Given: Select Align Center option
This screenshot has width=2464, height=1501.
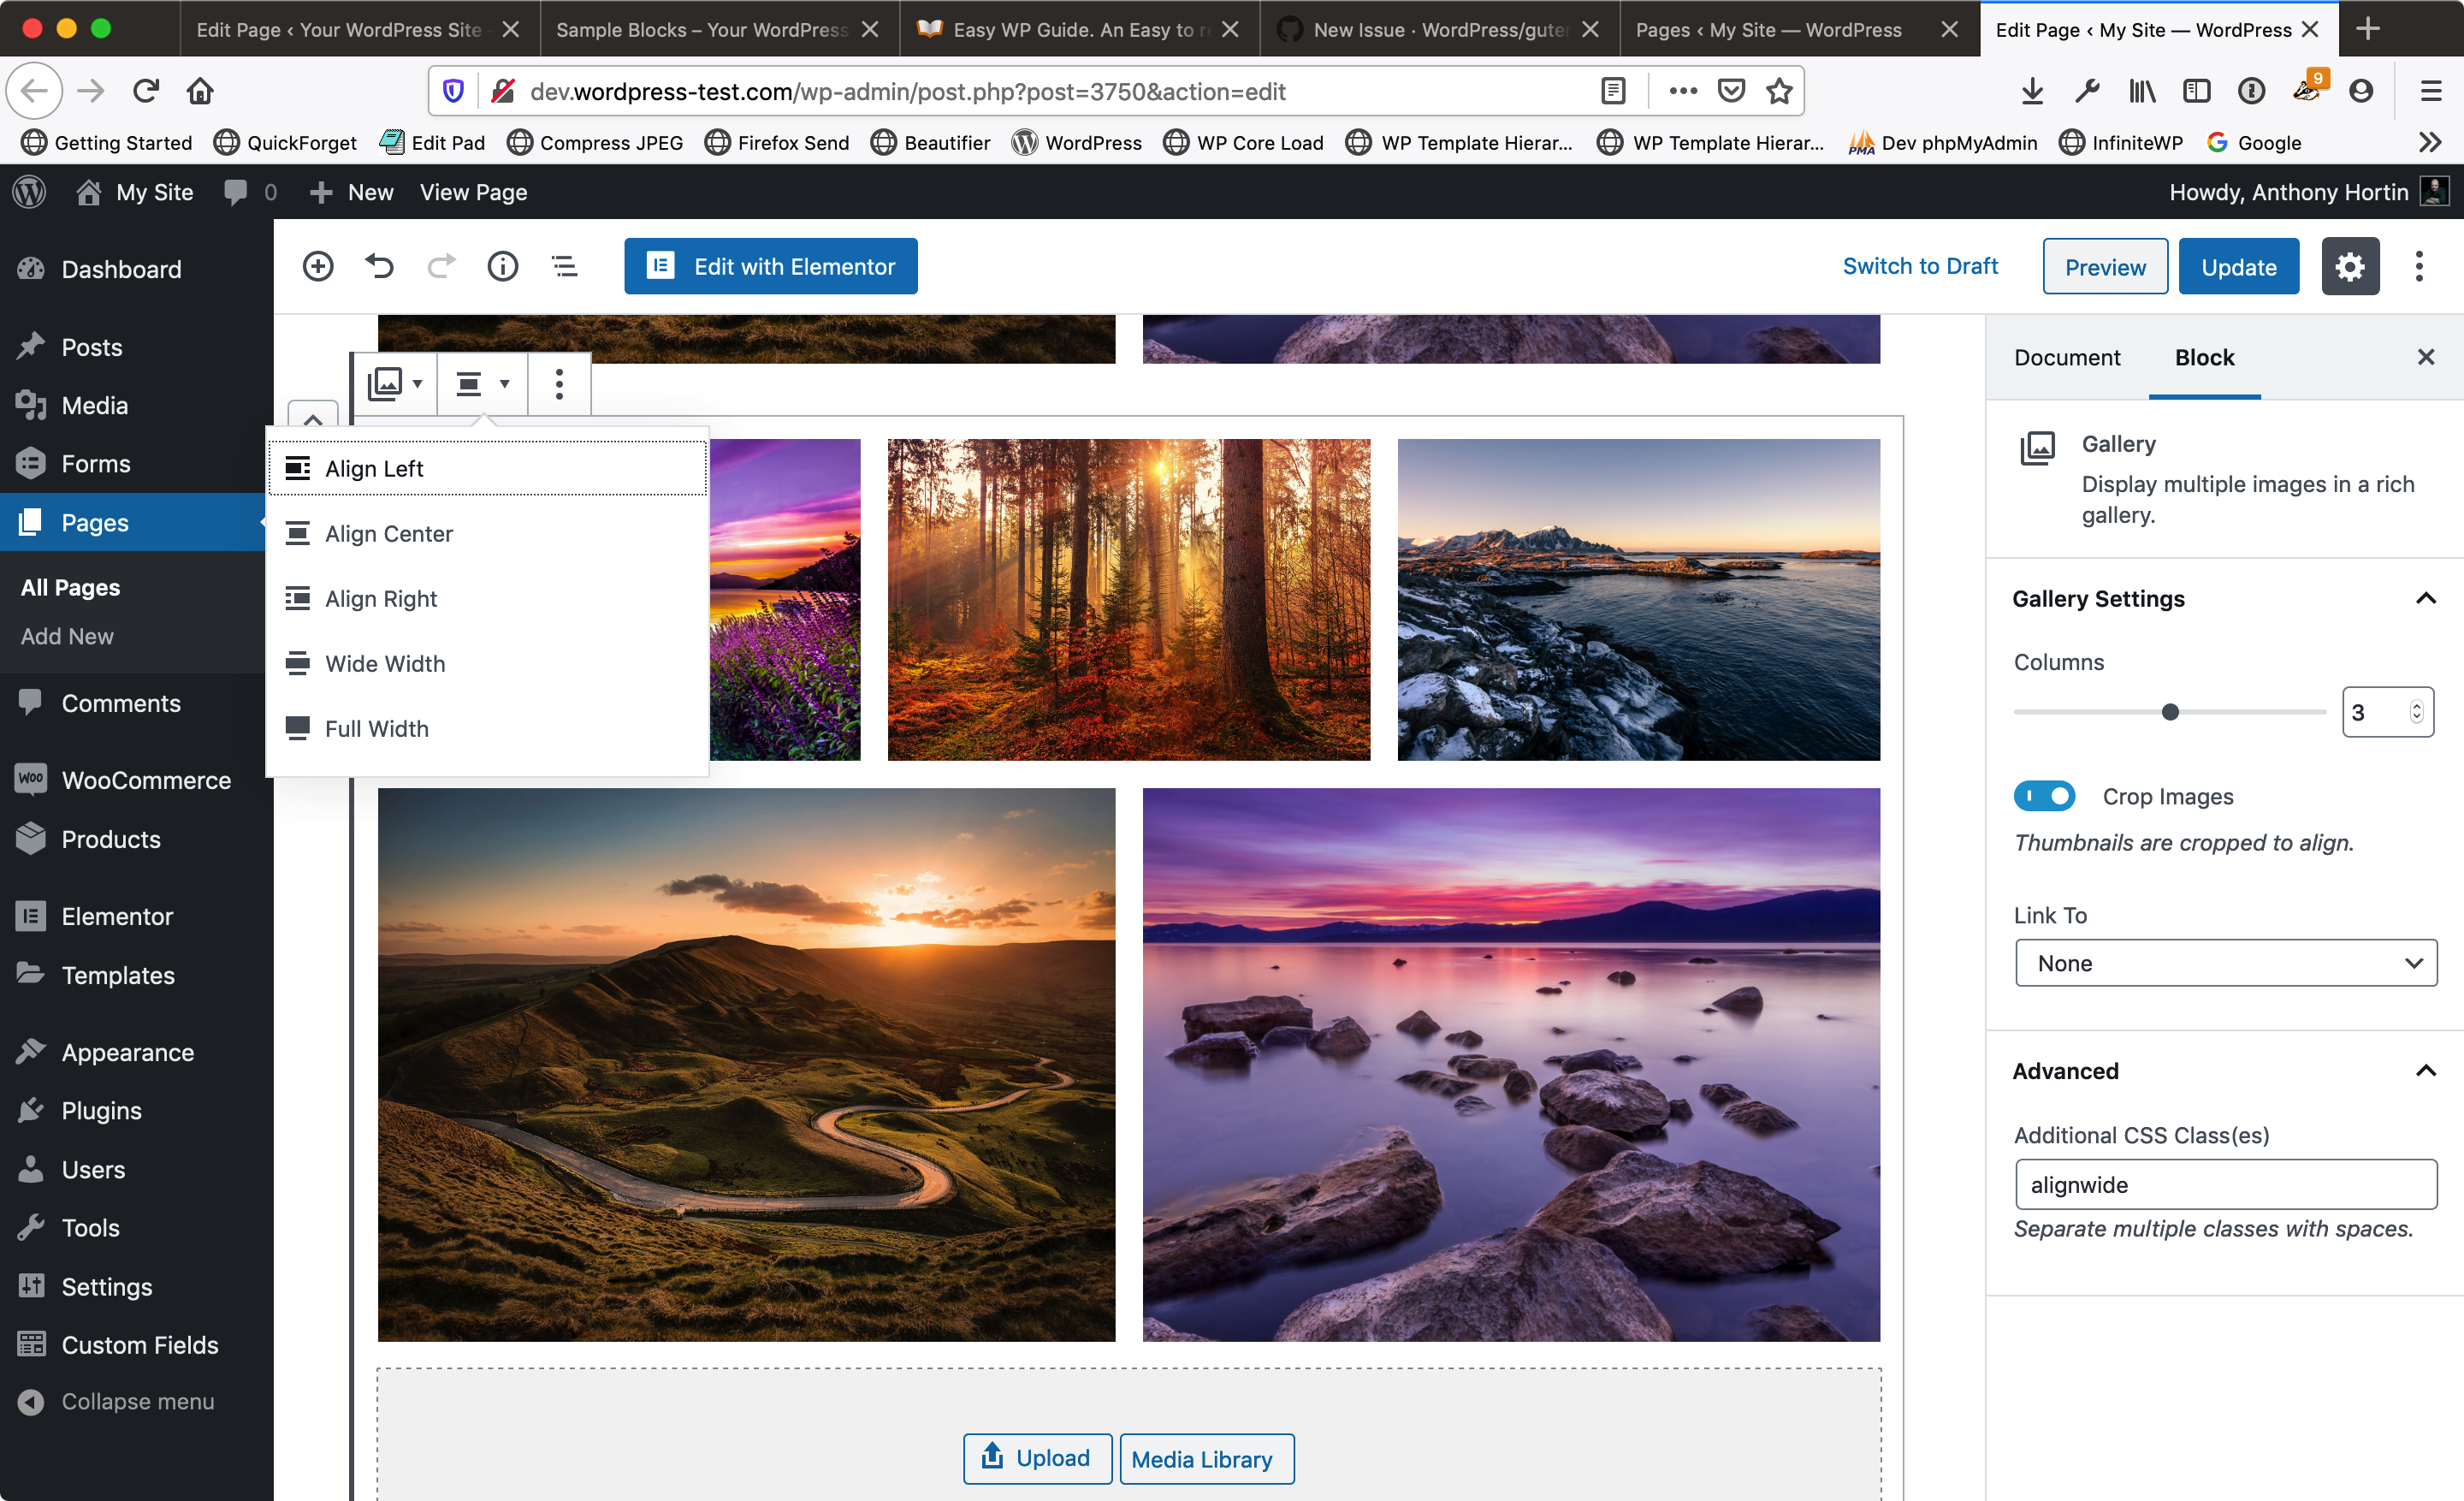Looking at the screenshot, I should [x=487, y=533].
